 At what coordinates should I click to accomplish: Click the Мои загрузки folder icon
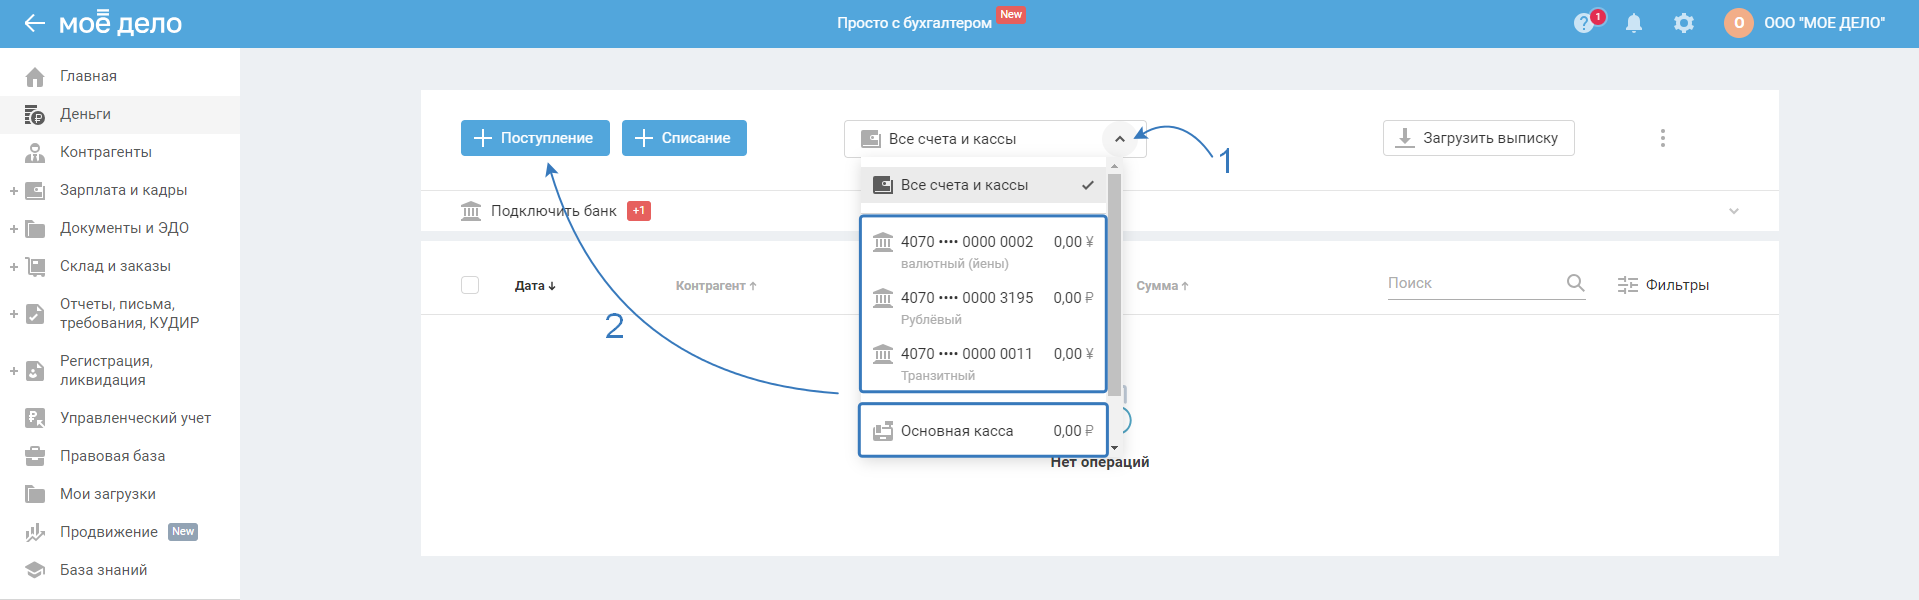coord(35,494)
